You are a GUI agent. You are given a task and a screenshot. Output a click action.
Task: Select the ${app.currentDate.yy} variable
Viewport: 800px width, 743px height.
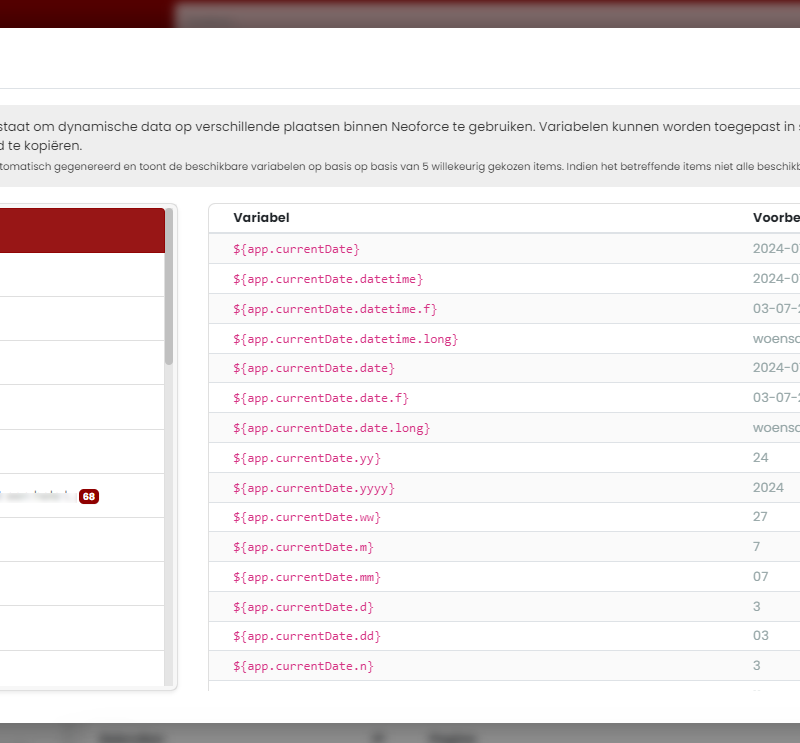[307, 458]
